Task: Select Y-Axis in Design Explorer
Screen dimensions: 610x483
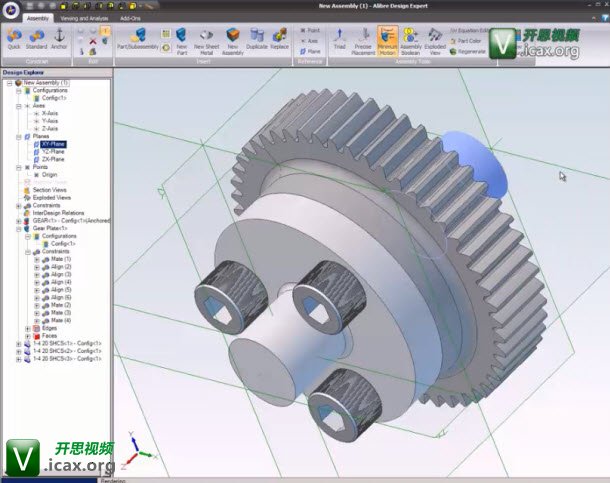Action: (x=50, y=121)
